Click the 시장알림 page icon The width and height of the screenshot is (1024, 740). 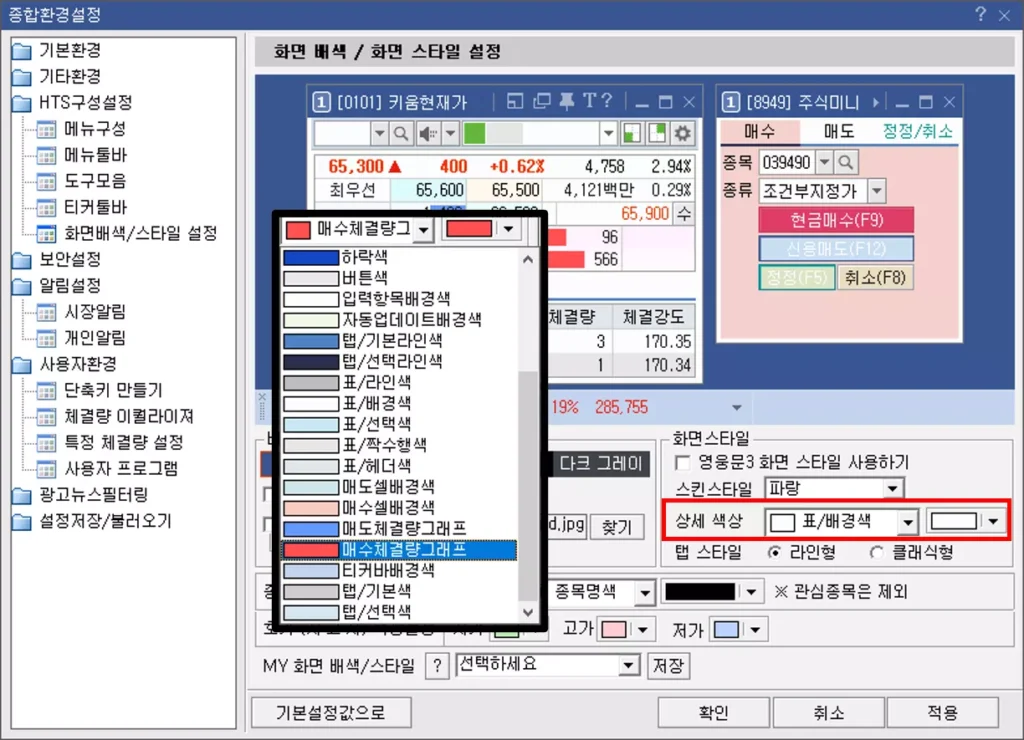[x=46, y=312]
